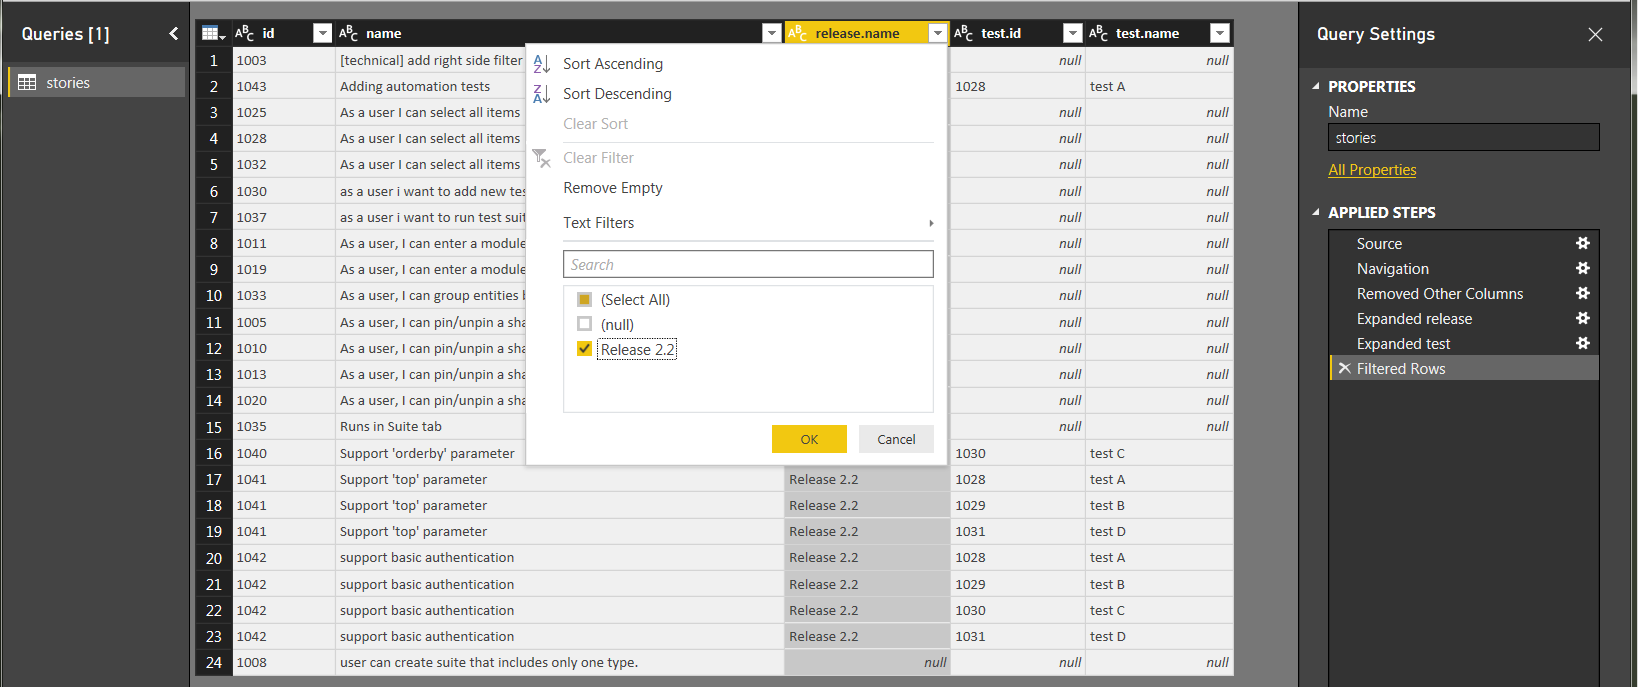The height and width of the screenshot is (687, 1638).
Task: Click the table options icon in header corner
Action: click(213, 33)
